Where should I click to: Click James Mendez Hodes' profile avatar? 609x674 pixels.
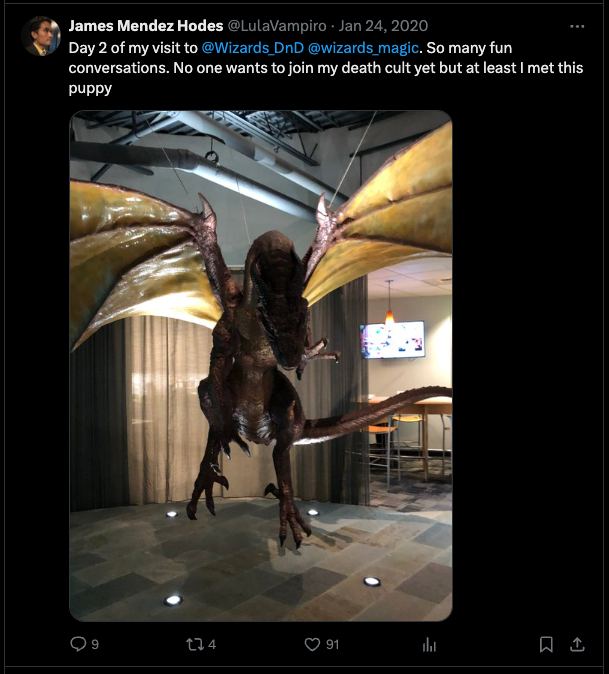tap(41, 36)
